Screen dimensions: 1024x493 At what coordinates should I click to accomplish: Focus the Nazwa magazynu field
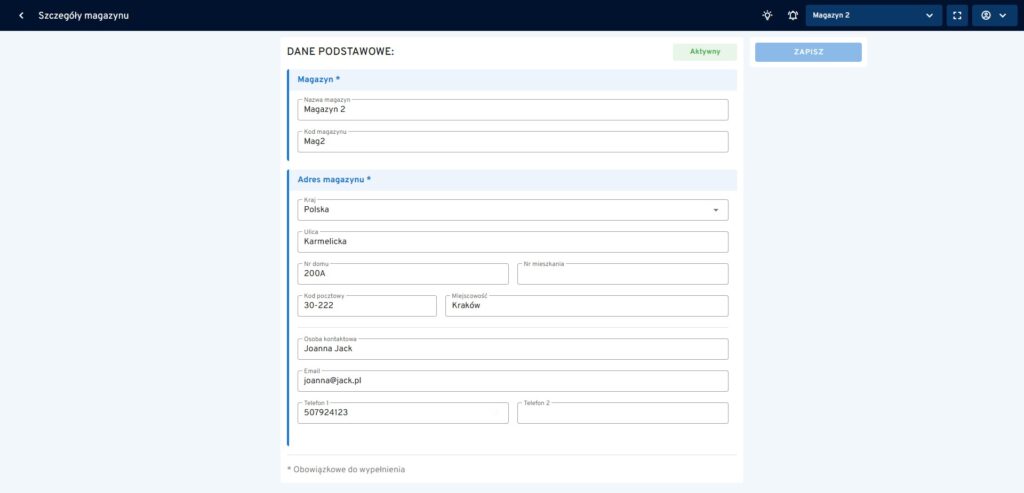(x=512, y=110)
